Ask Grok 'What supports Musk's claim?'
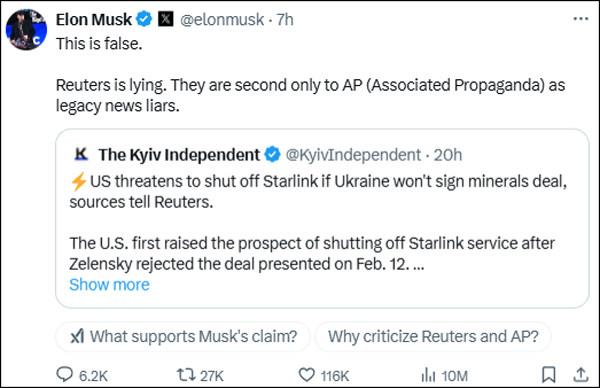Image resolution: width=600 pixels, height=388 pixels. 183,337
